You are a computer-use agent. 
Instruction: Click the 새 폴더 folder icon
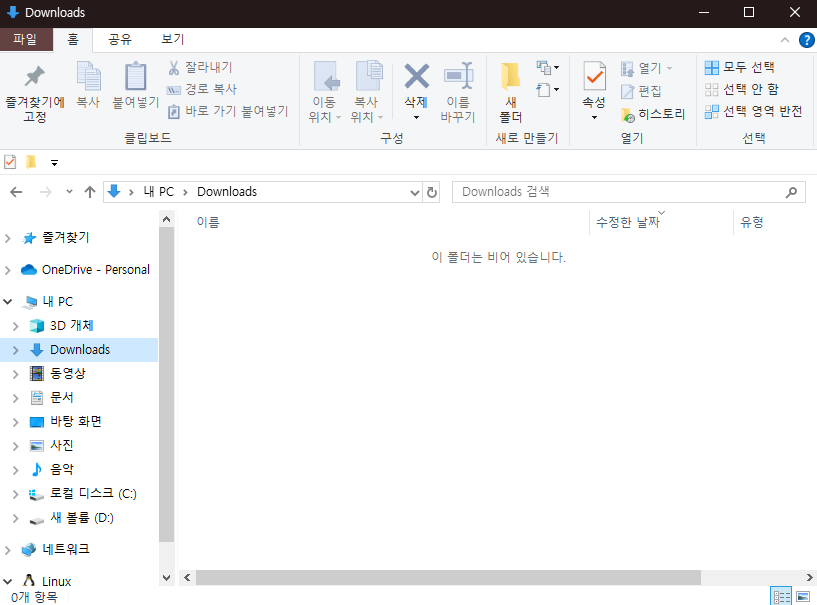click(x=511, y=76)
